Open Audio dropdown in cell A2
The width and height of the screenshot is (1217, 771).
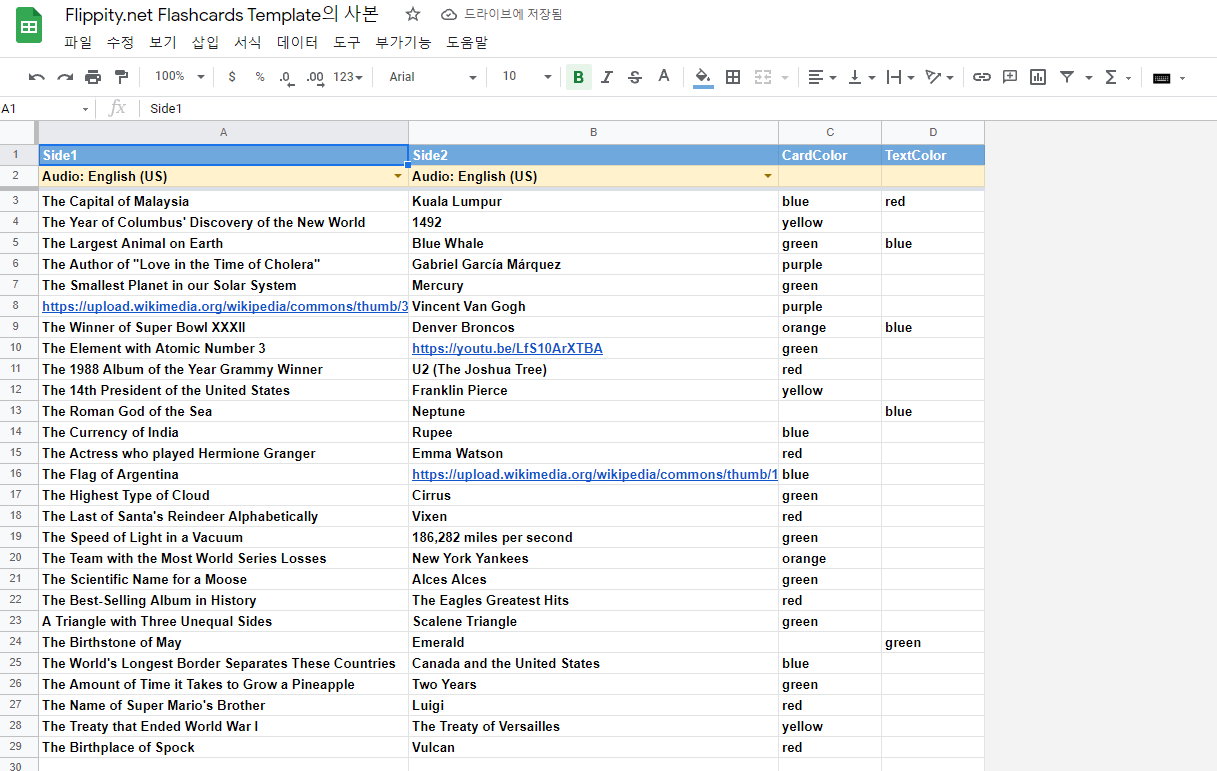398,177
